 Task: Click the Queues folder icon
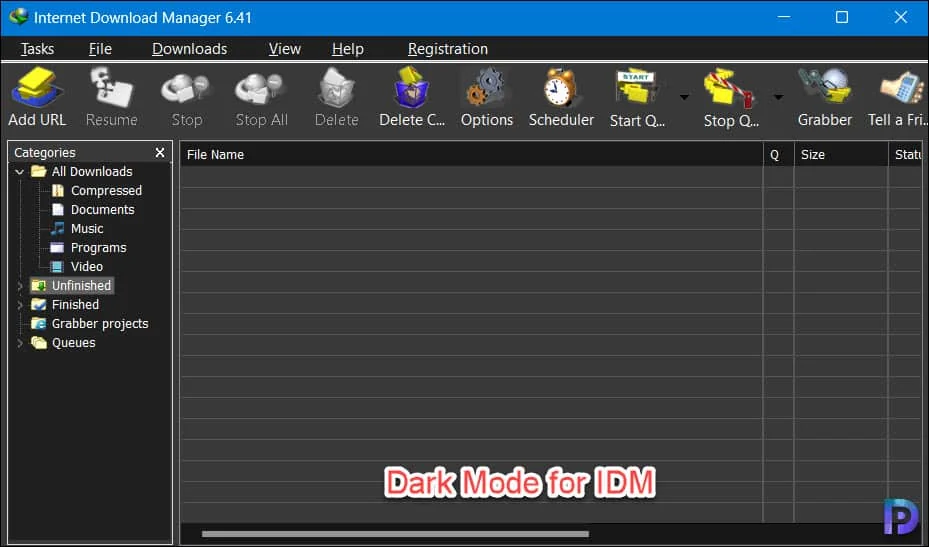(x=39, y=343)
